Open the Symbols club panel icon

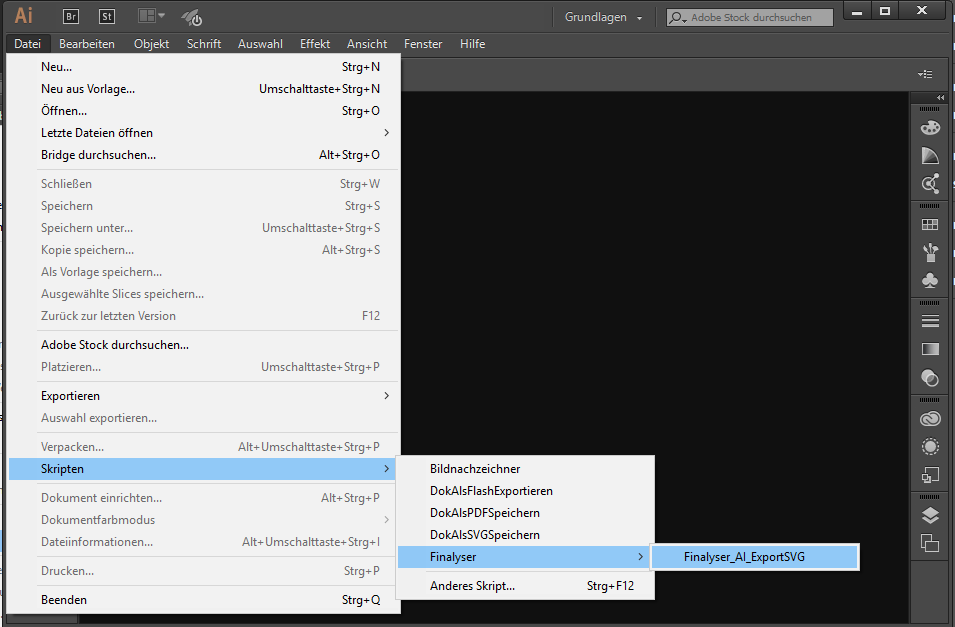point(930,280)
